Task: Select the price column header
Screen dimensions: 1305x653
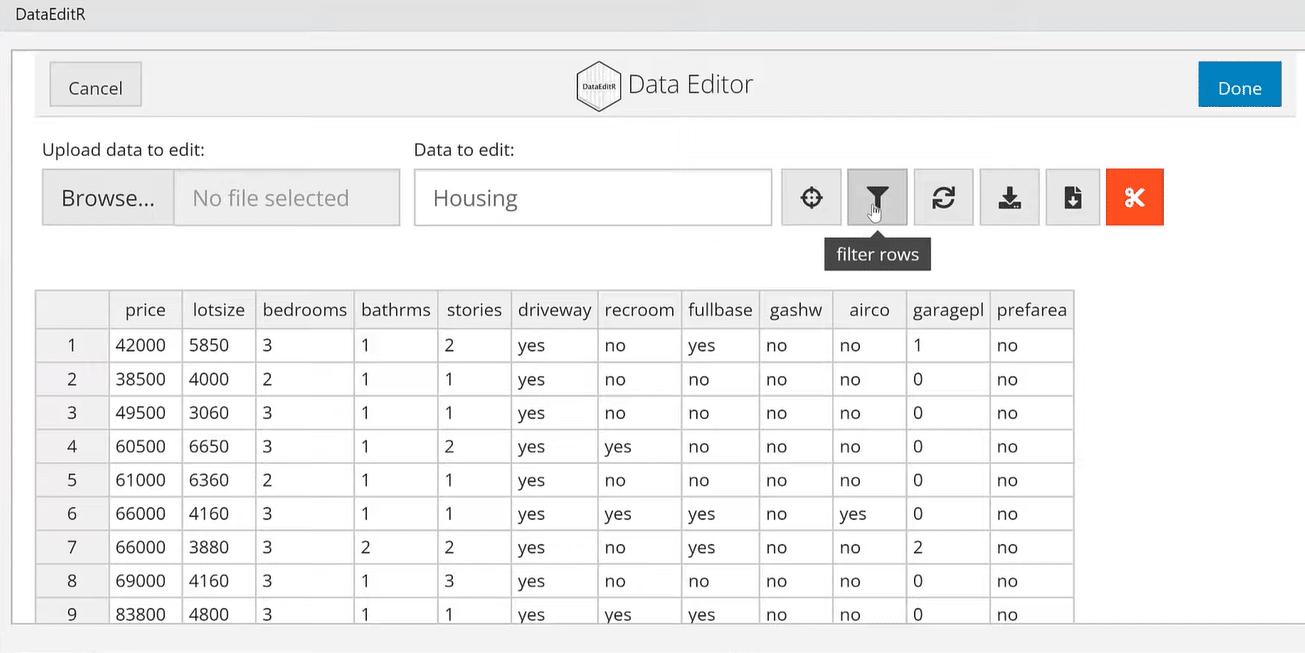Action: [145, 310]
